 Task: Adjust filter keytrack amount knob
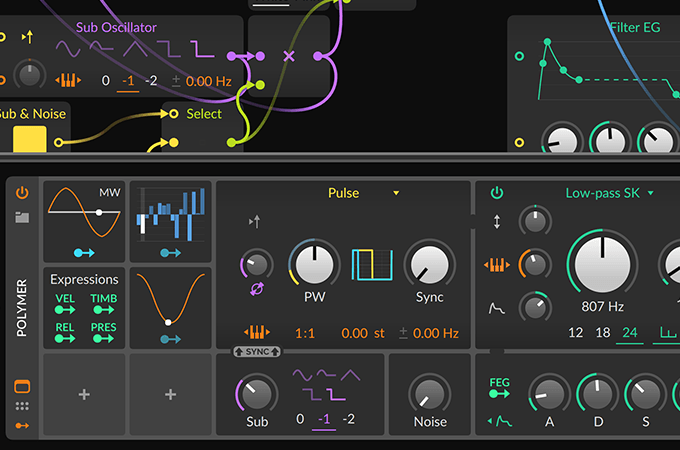tap(535, 264)
